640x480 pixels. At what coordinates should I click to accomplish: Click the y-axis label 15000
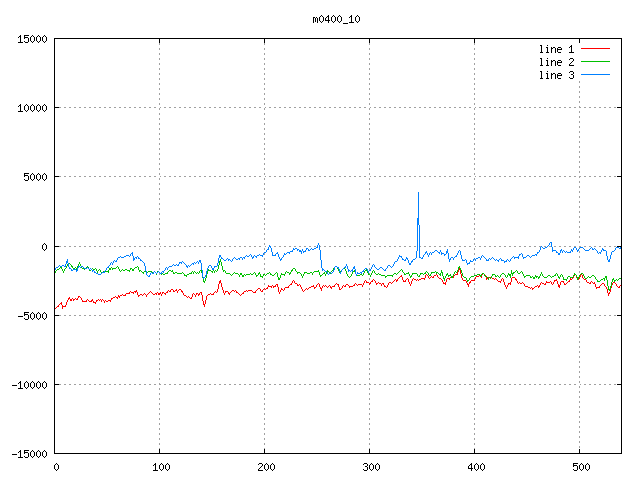click(32, 39)
